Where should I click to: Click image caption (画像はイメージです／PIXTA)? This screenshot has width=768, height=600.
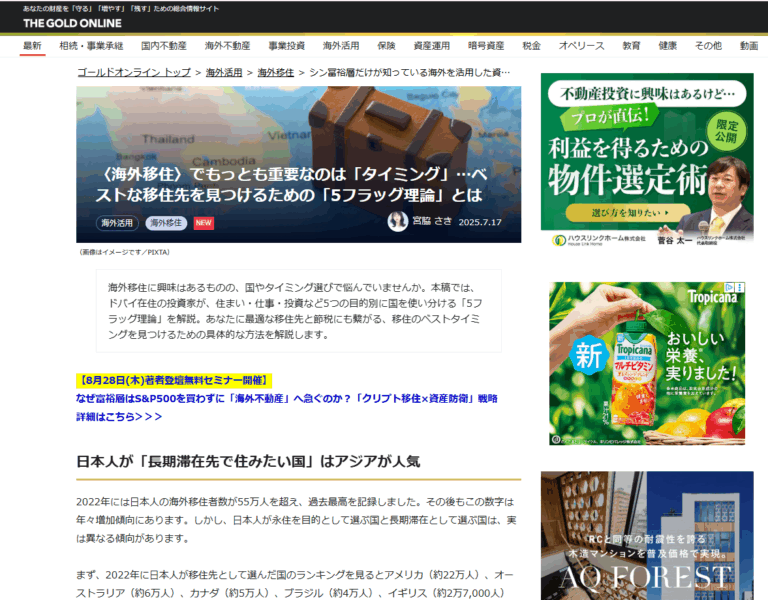click(x=124, y=252)
